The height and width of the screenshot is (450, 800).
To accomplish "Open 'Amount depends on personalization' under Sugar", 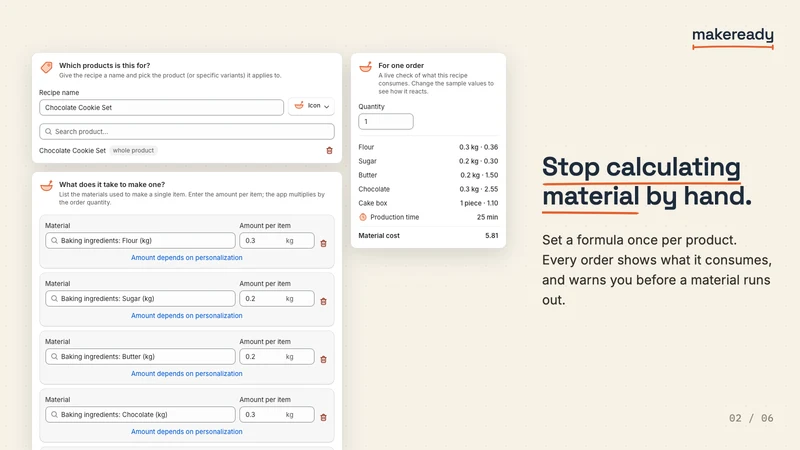I will [187, 316].
